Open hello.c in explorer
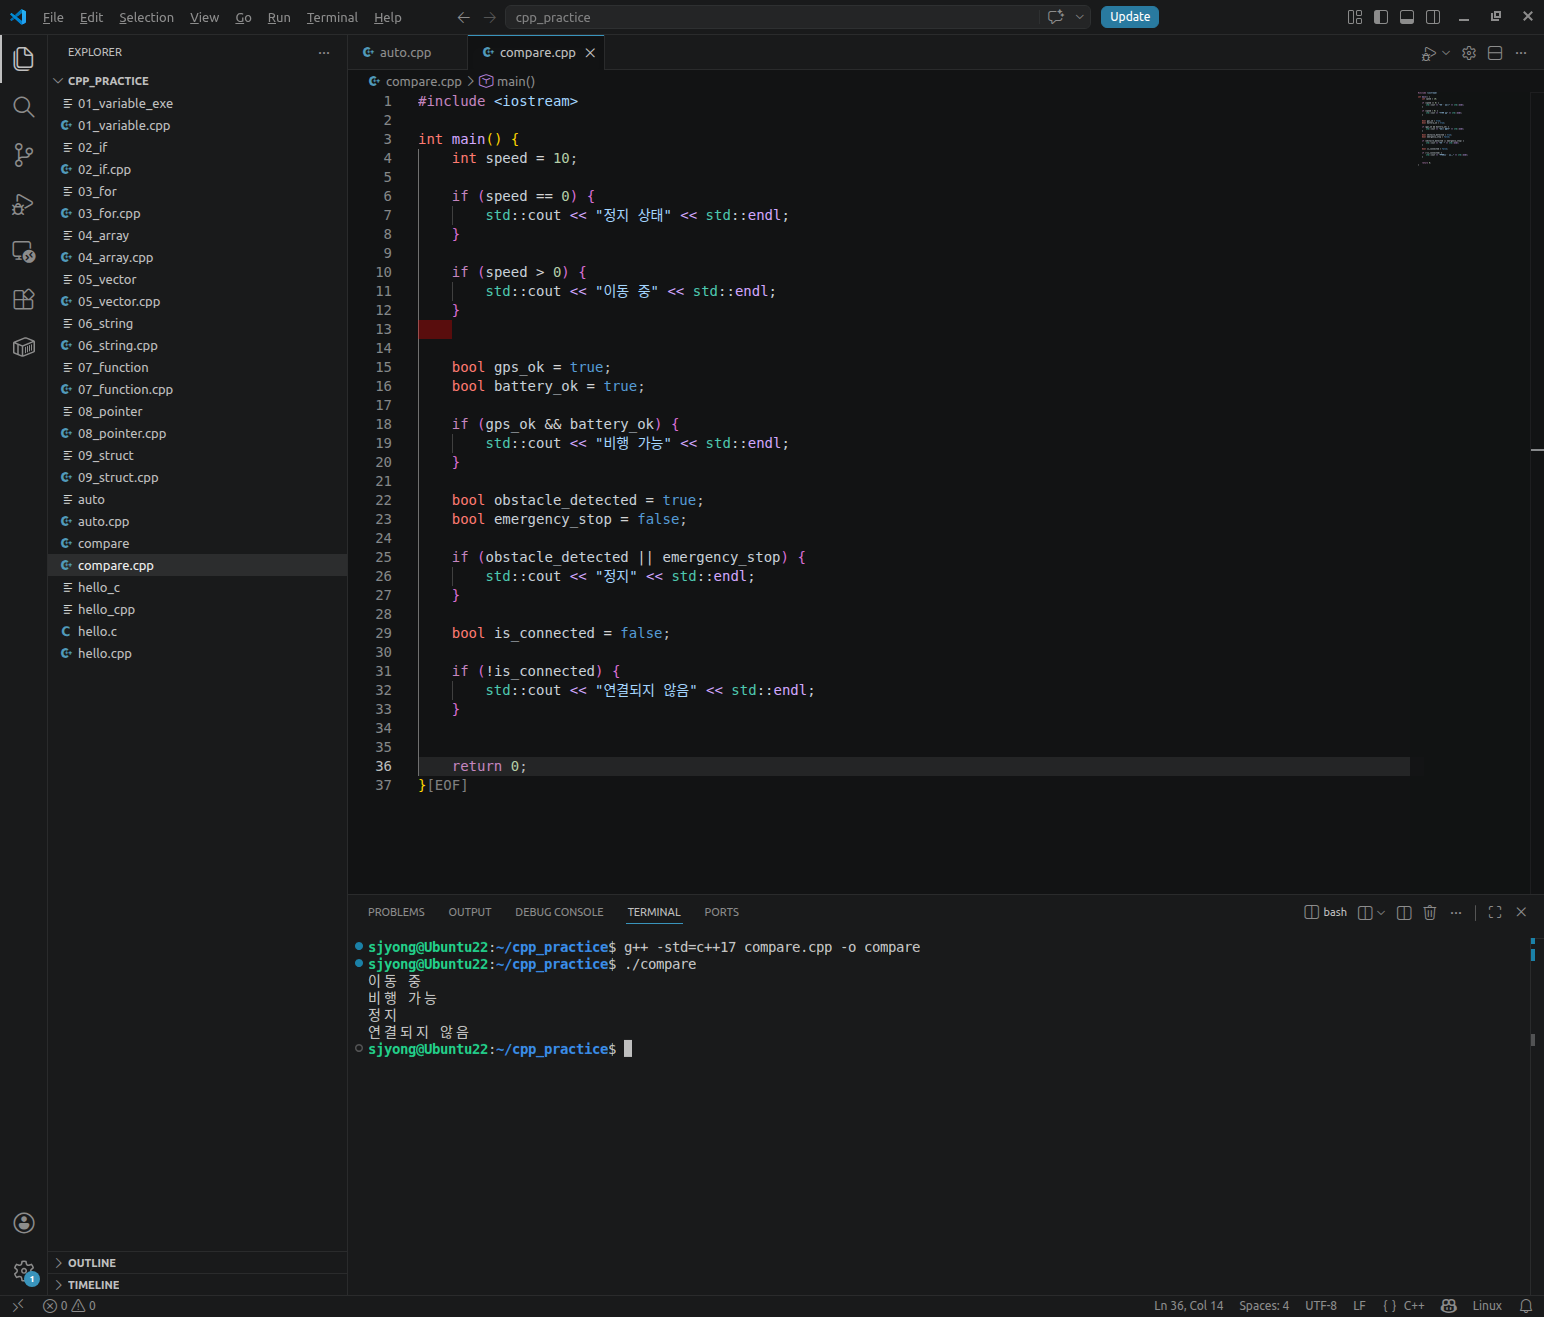 click(197, 632)
